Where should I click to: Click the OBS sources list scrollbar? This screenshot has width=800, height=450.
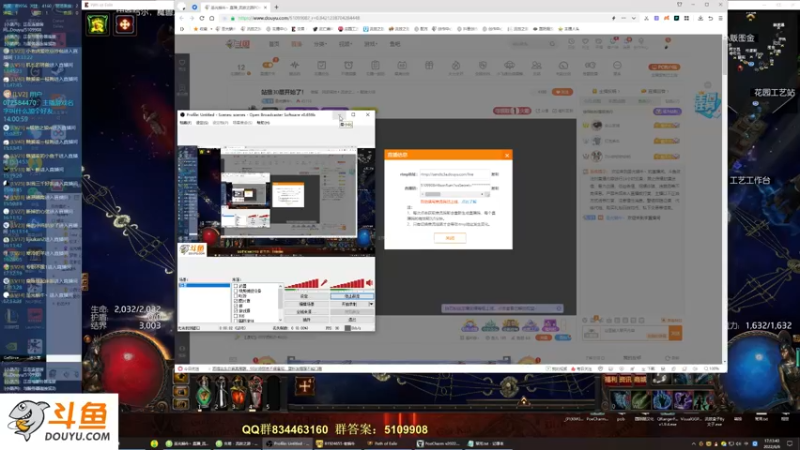click(x=280, y=303)
